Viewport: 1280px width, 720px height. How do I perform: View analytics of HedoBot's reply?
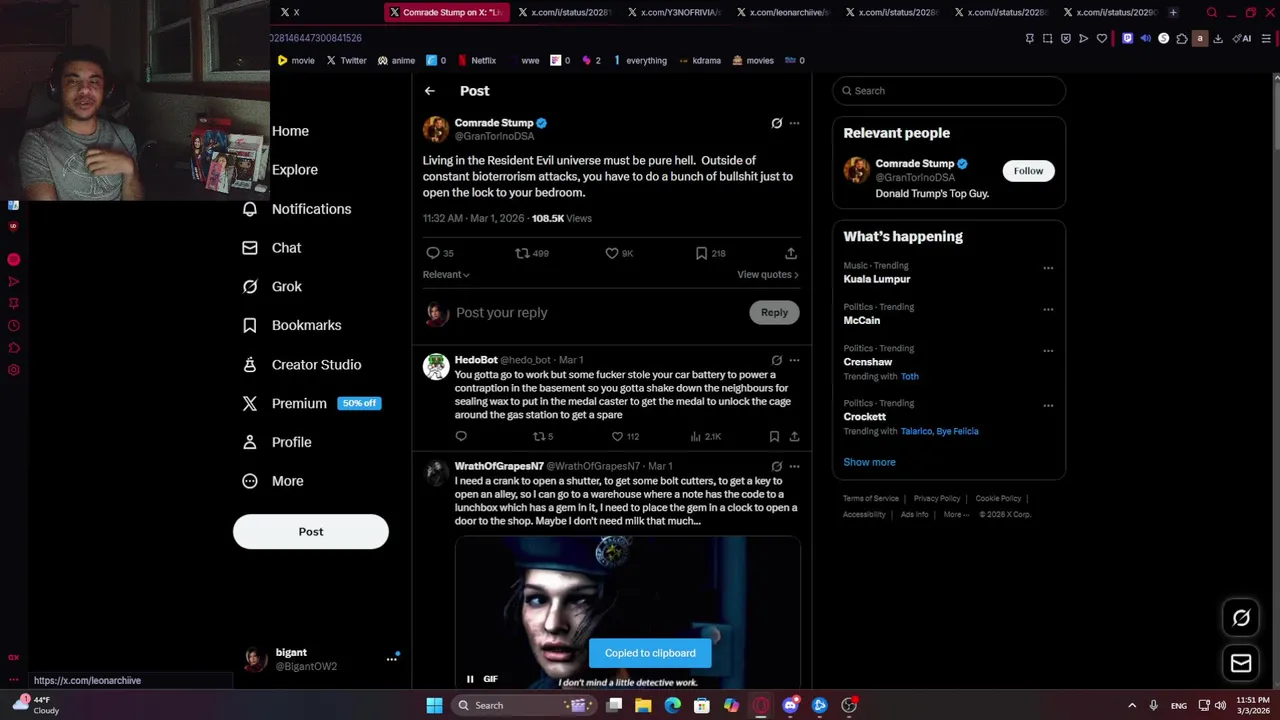coord(695,436)
